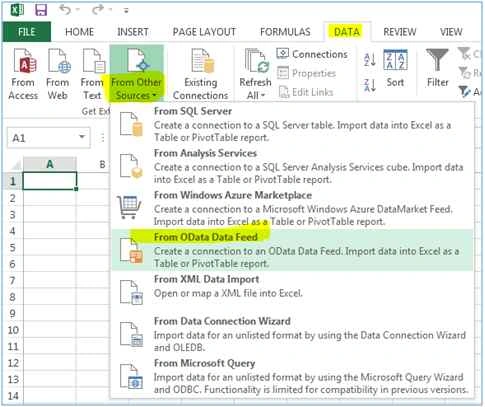Open the Sort dialog icon
This screenshot has width=485, height=407.
tap(395, 60)
